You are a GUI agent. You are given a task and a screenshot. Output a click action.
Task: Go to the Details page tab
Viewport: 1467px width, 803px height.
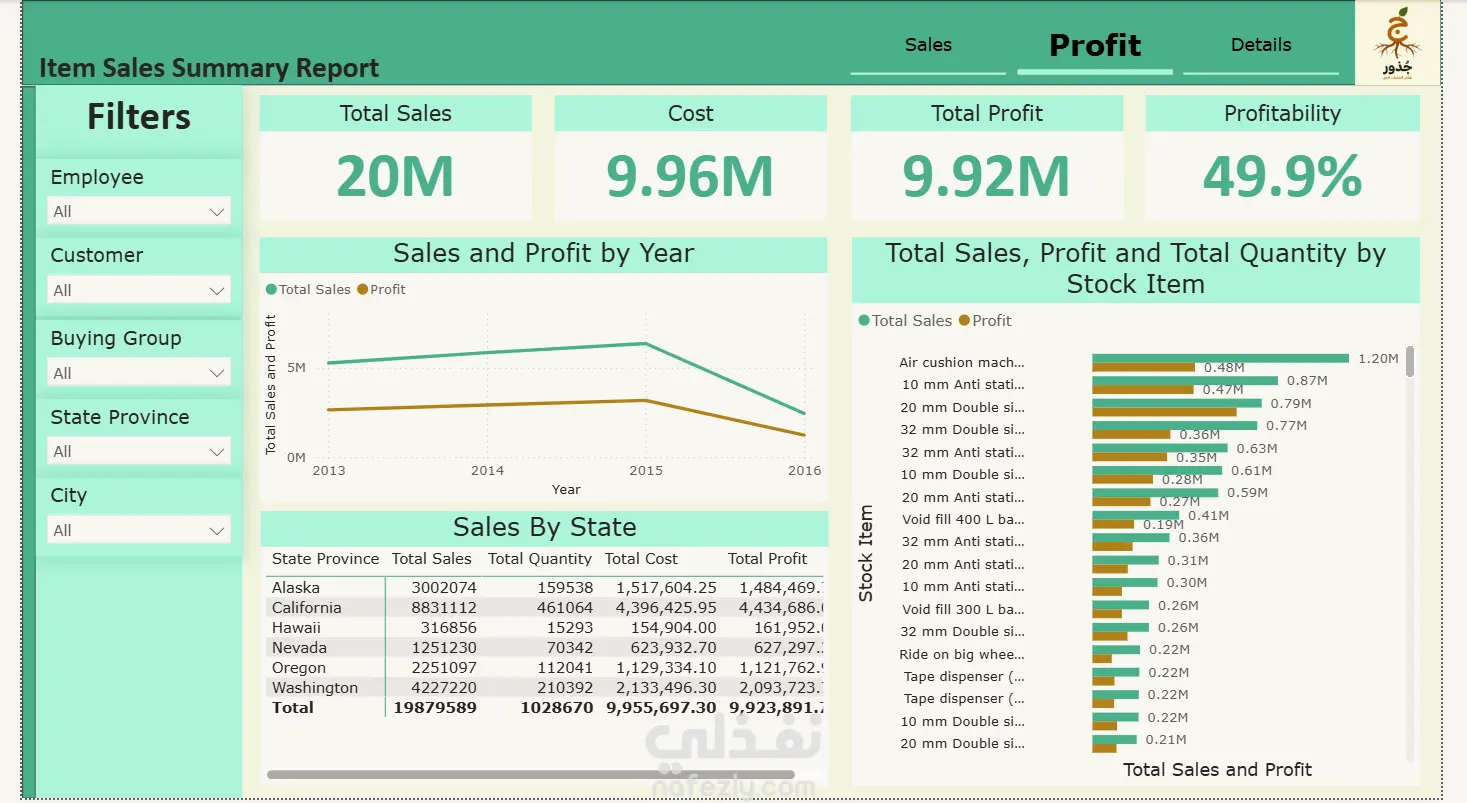[x=1261, y=46]
